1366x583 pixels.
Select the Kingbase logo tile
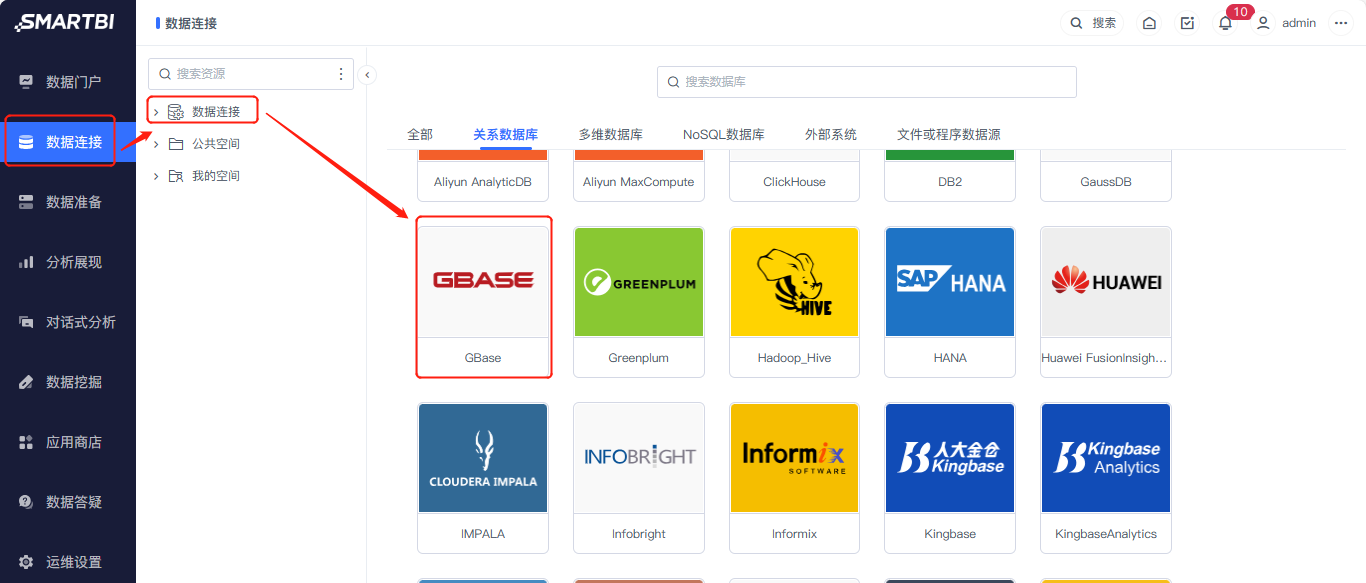tap(950, 458)
